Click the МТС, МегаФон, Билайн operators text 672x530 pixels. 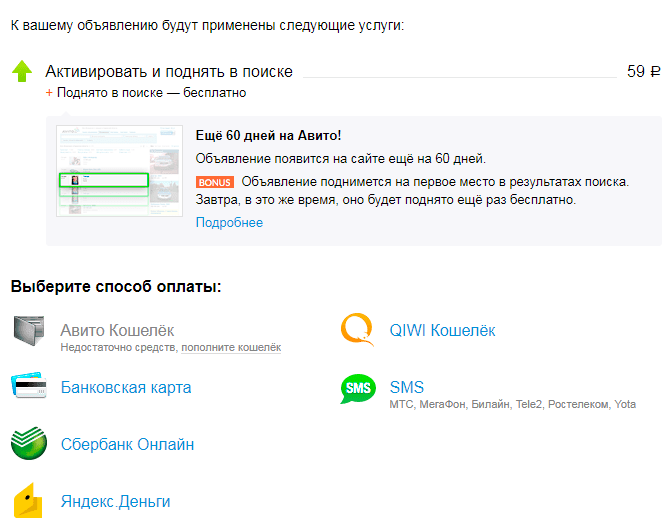coord(513,404)
